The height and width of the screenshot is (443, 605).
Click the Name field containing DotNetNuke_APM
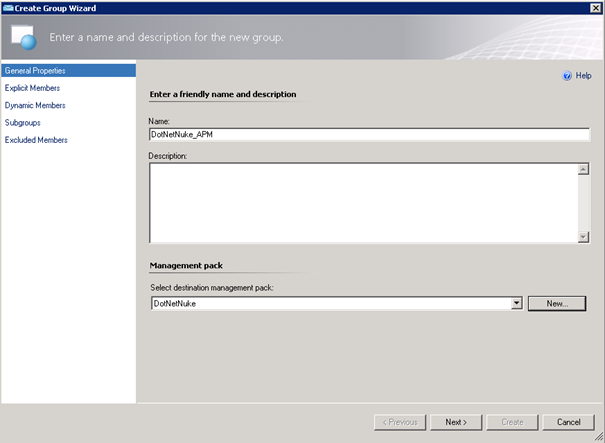pyautogui.click(x=368, y=135)
